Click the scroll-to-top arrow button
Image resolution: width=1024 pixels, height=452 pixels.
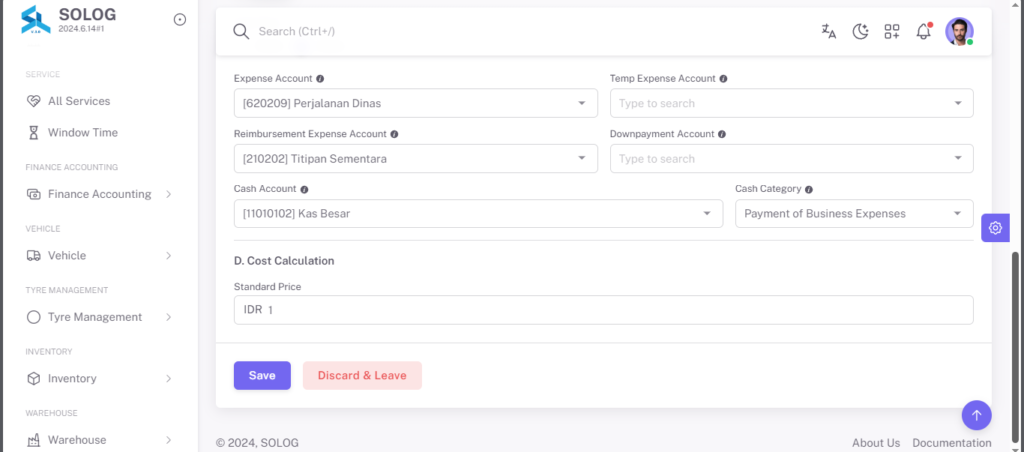(x=976, y=415)
